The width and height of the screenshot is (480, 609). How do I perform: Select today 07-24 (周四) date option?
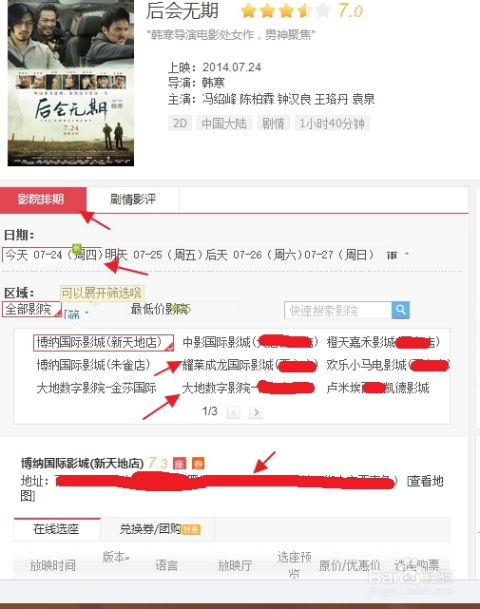(53, 255)
